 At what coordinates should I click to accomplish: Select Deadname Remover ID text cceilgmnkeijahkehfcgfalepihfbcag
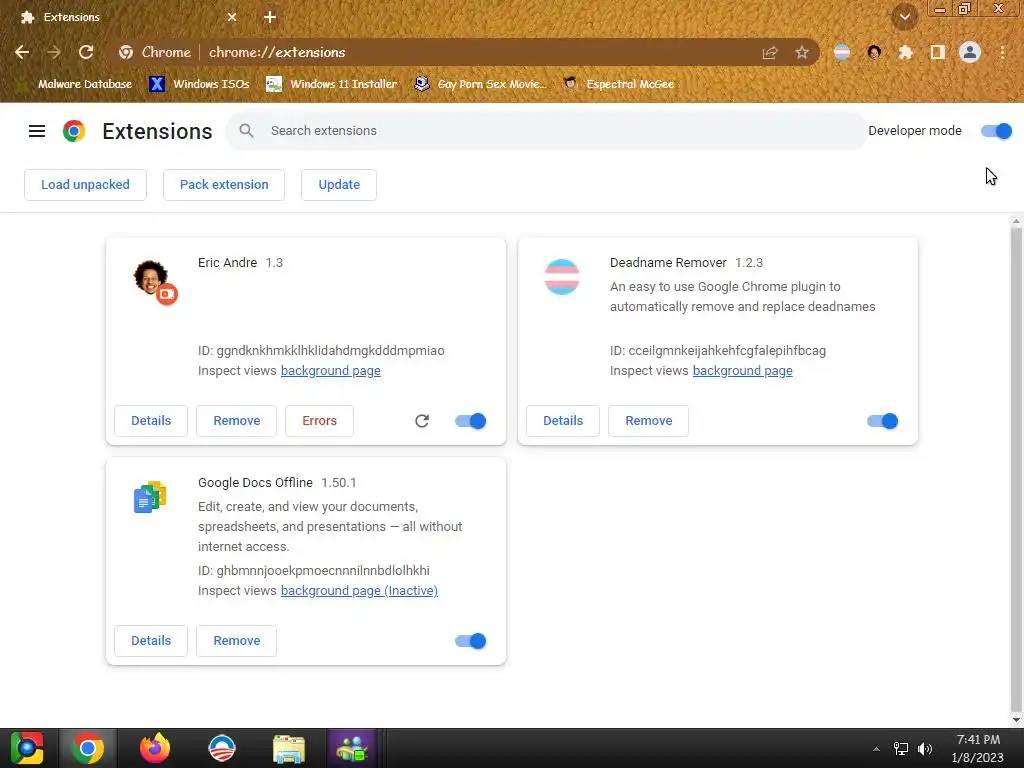[x=727, y=351]
